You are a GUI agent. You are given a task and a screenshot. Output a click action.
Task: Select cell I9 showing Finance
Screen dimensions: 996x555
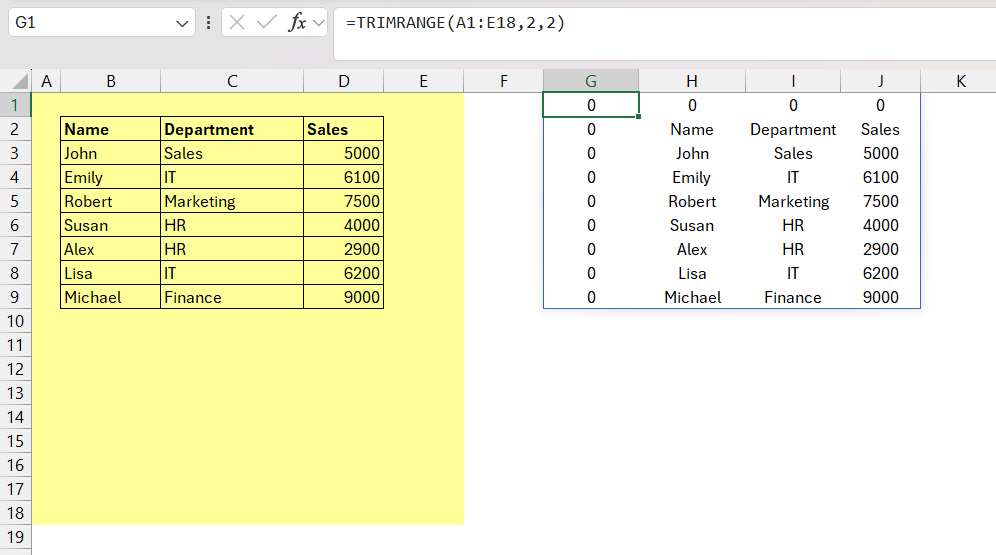(x=793, y=297)
